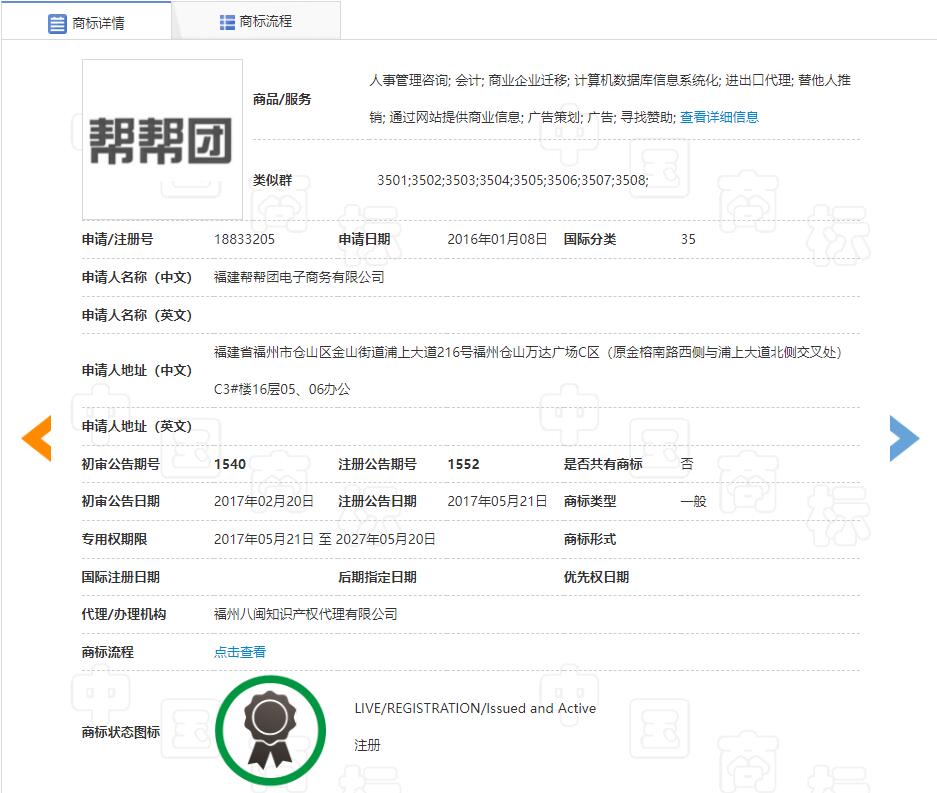Select the 申请/注册号 label
Screen dimensions: 937x793
click(118, 240)
